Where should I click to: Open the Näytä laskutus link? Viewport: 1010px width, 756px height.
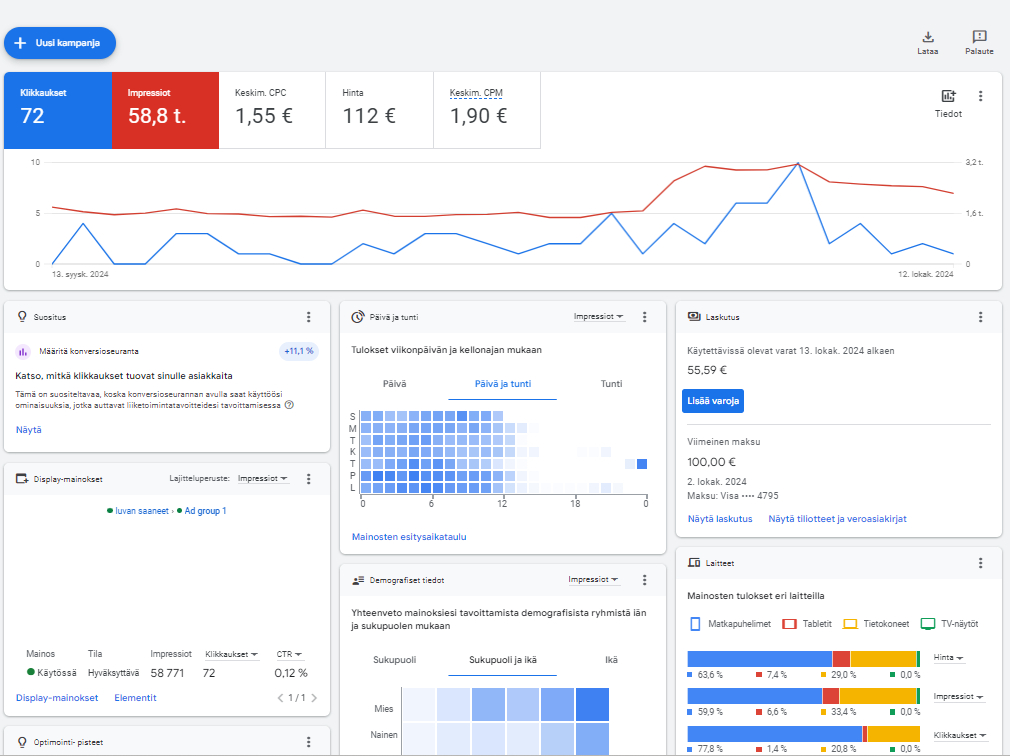click(x=719, y=519)
